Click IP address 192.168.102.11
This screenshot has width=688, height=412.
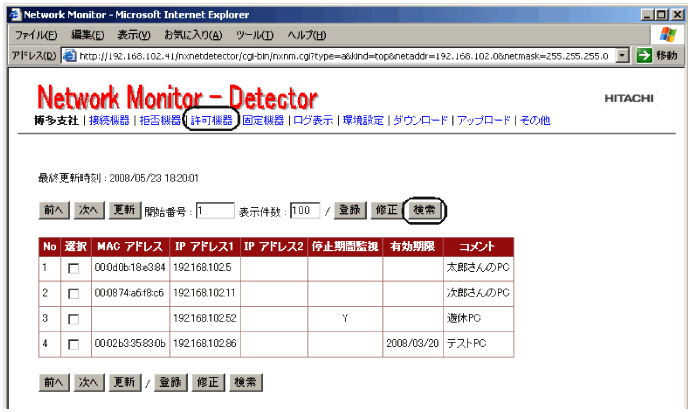click(204, 293)
